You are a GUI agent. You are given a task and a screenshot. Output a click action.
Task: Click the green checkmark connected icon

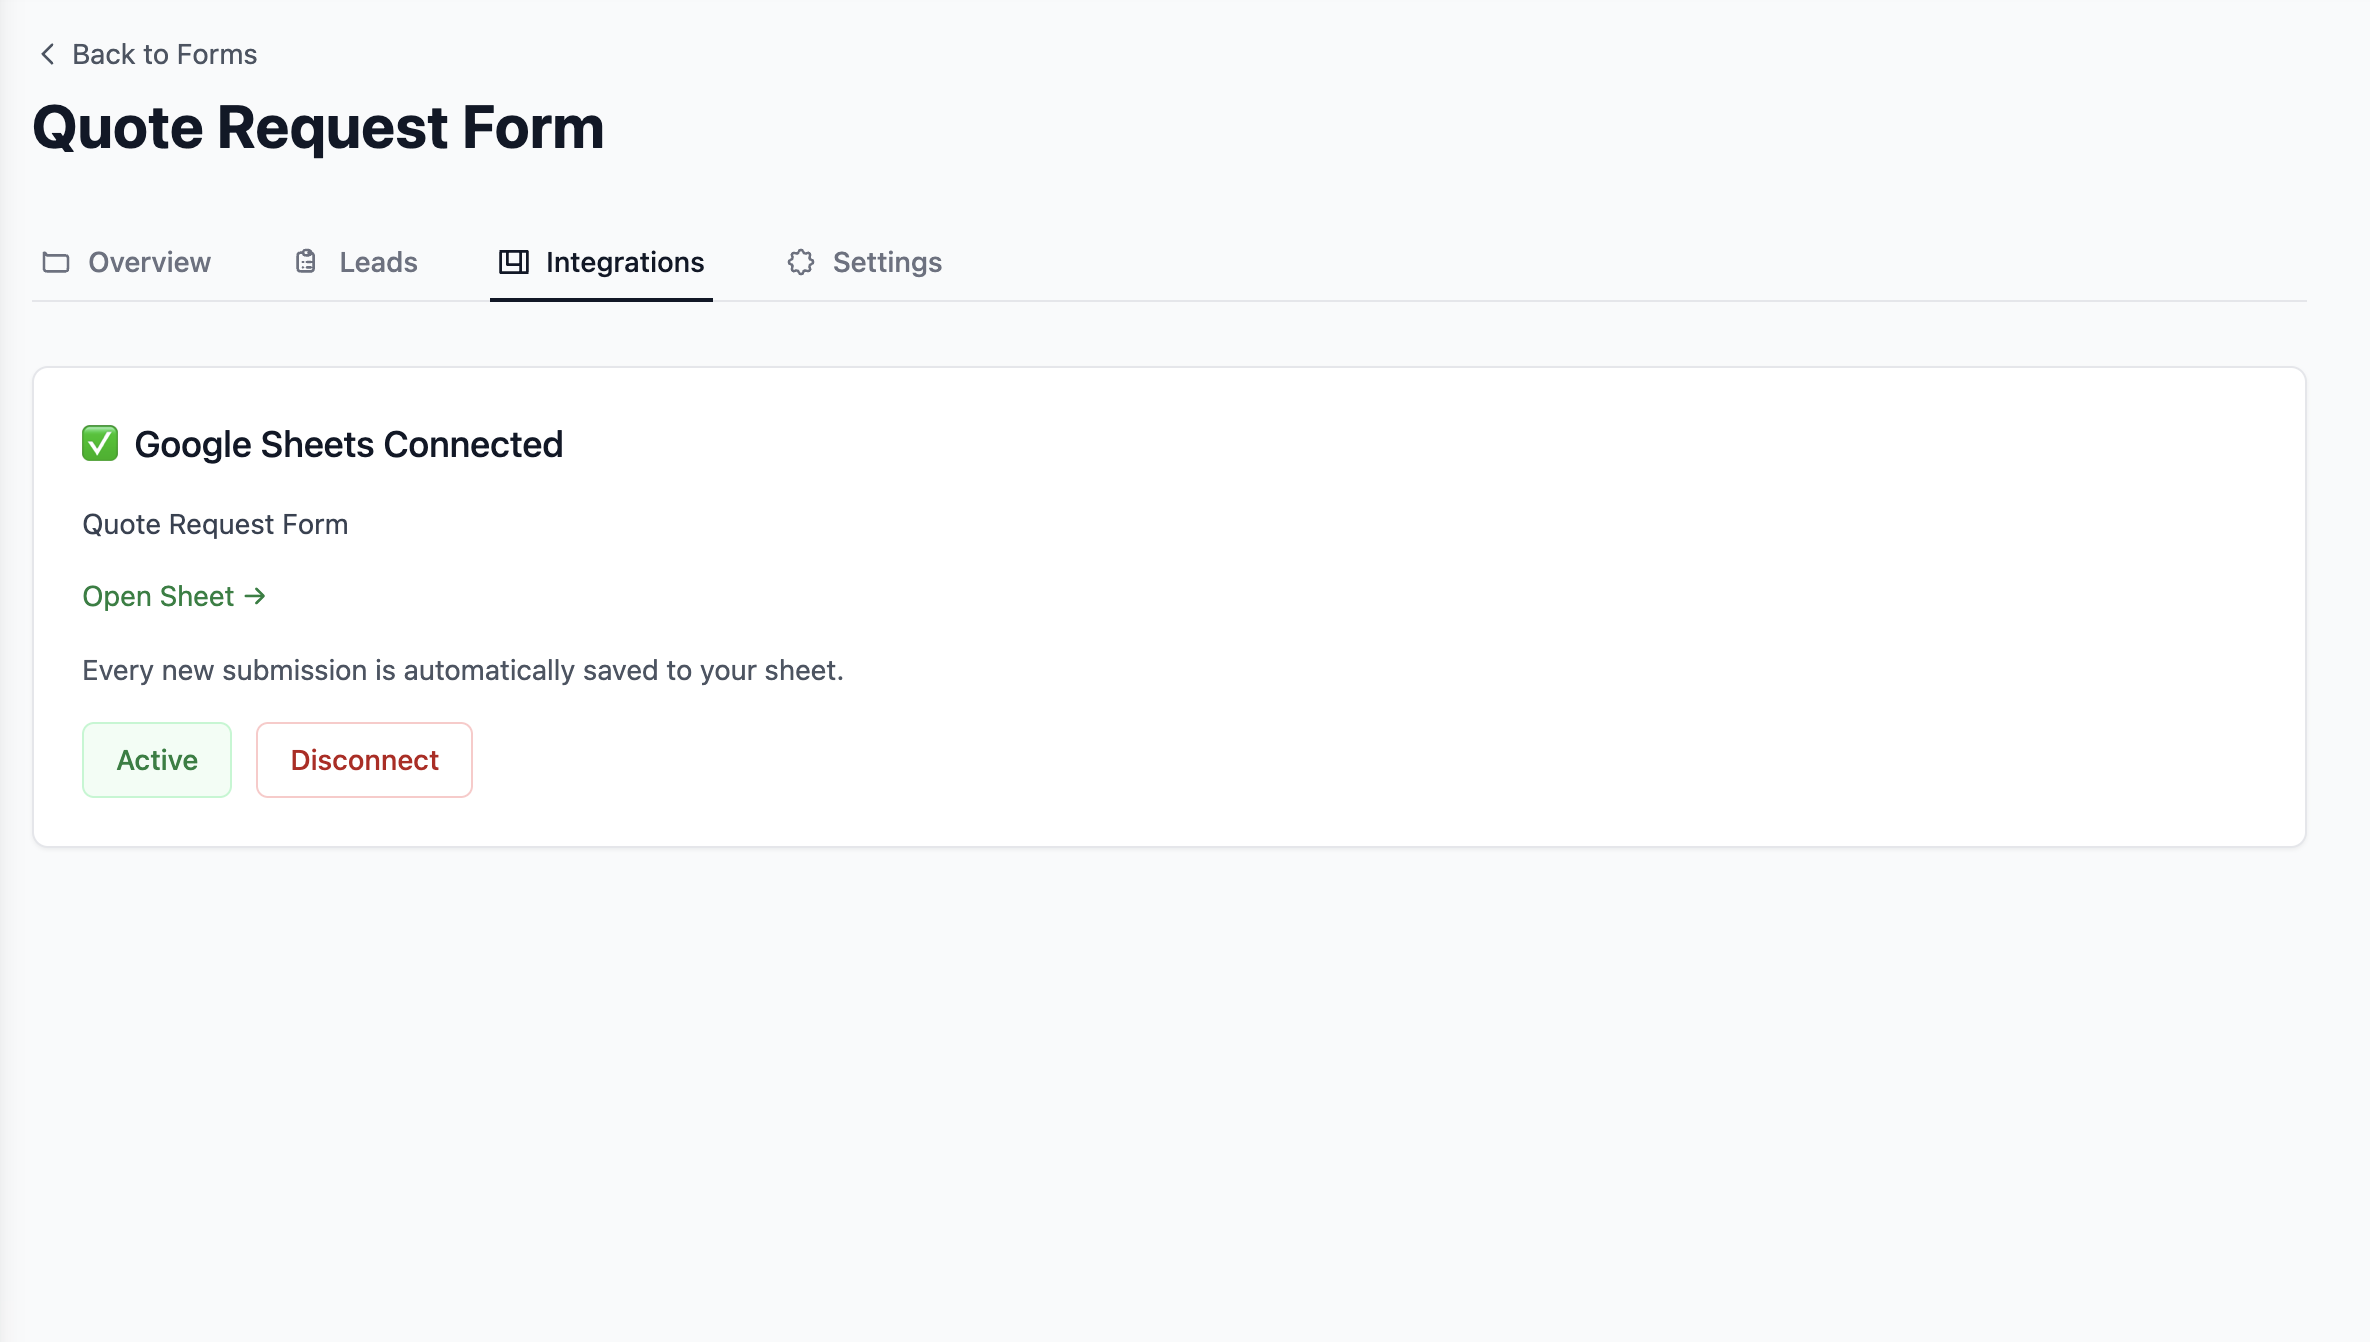(x=100, y=443)
